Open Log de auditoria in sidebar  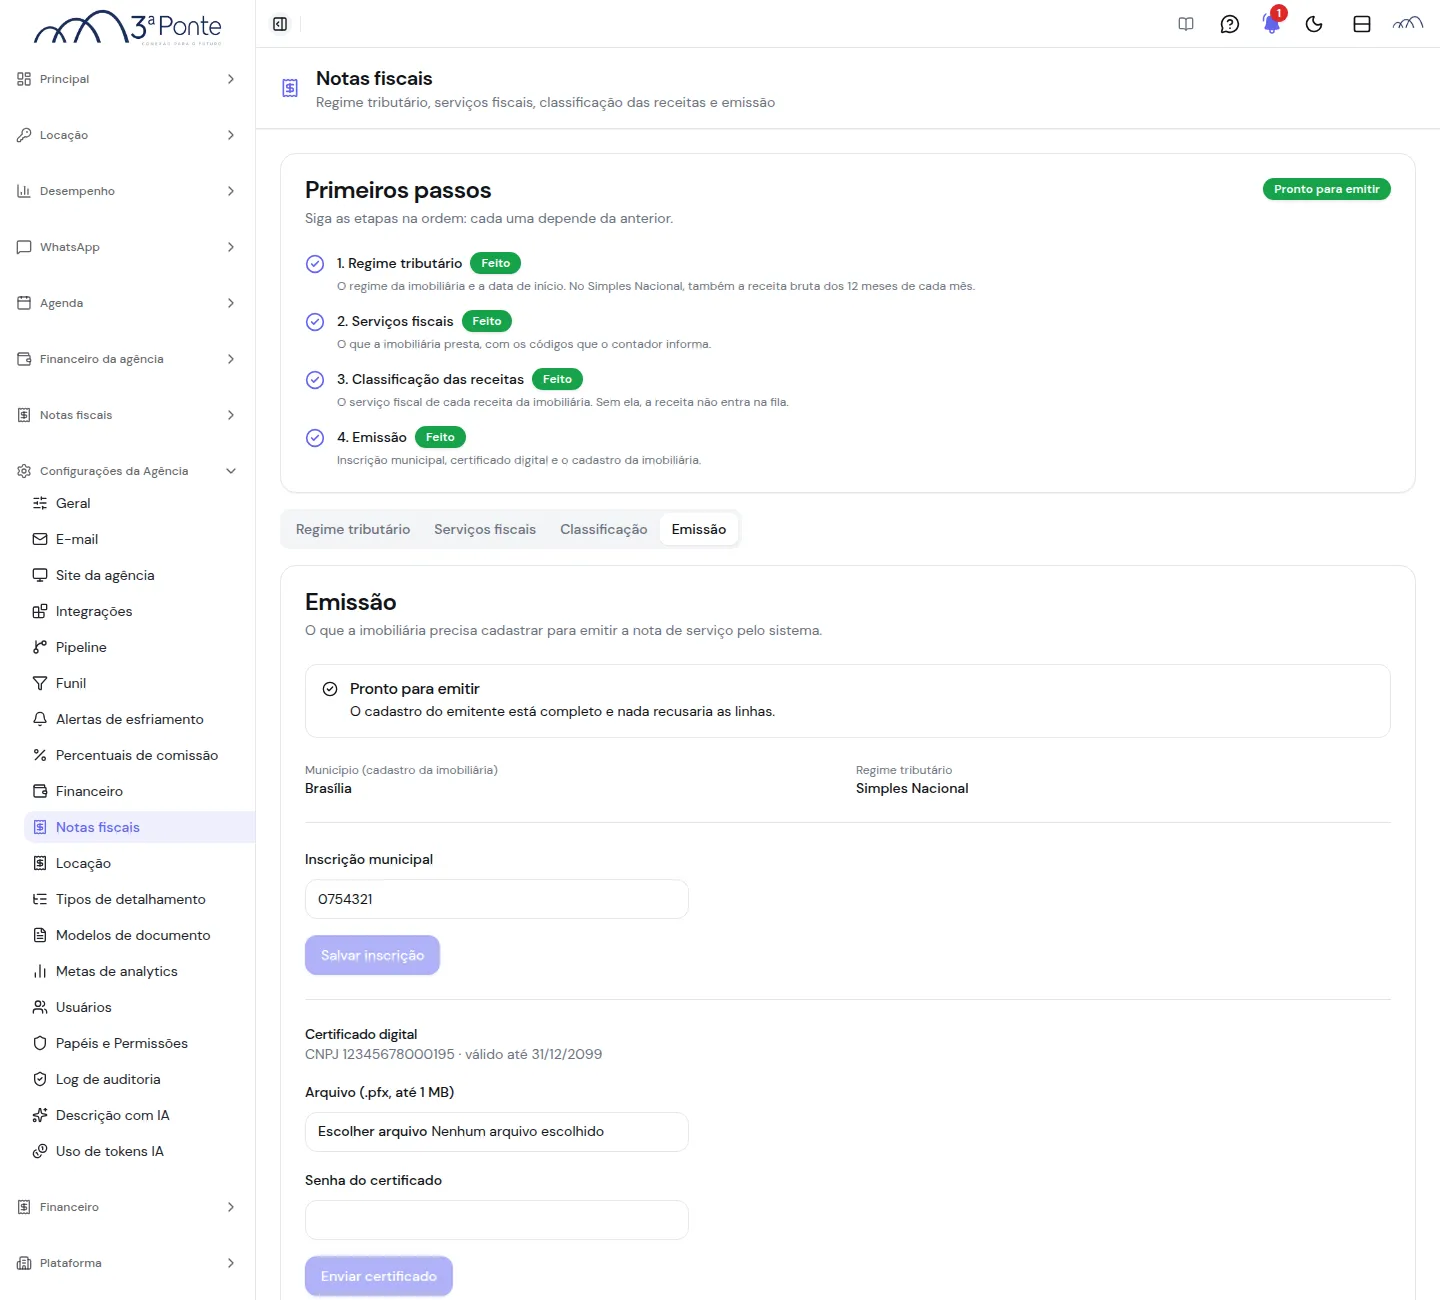tap(108, 1079)
